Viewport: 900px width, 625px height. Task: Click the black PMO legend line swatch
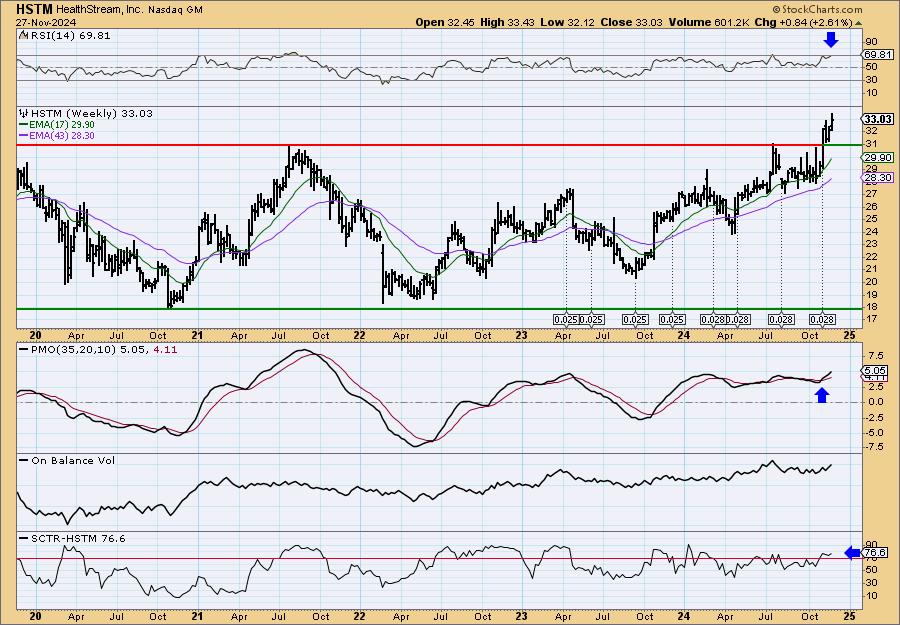pyautogui.click(x=24, y=349)
